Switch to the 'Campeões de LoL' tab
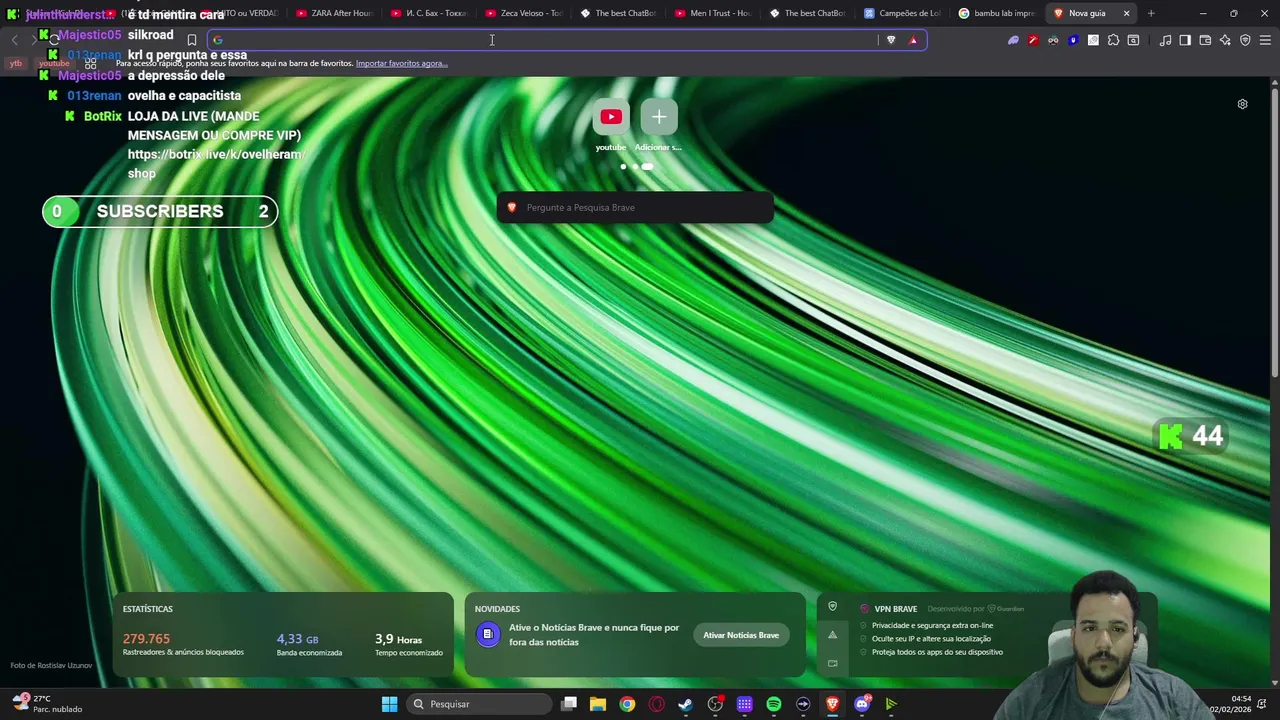This screenshot has width=1280, height=720. [x=901, y=13]
